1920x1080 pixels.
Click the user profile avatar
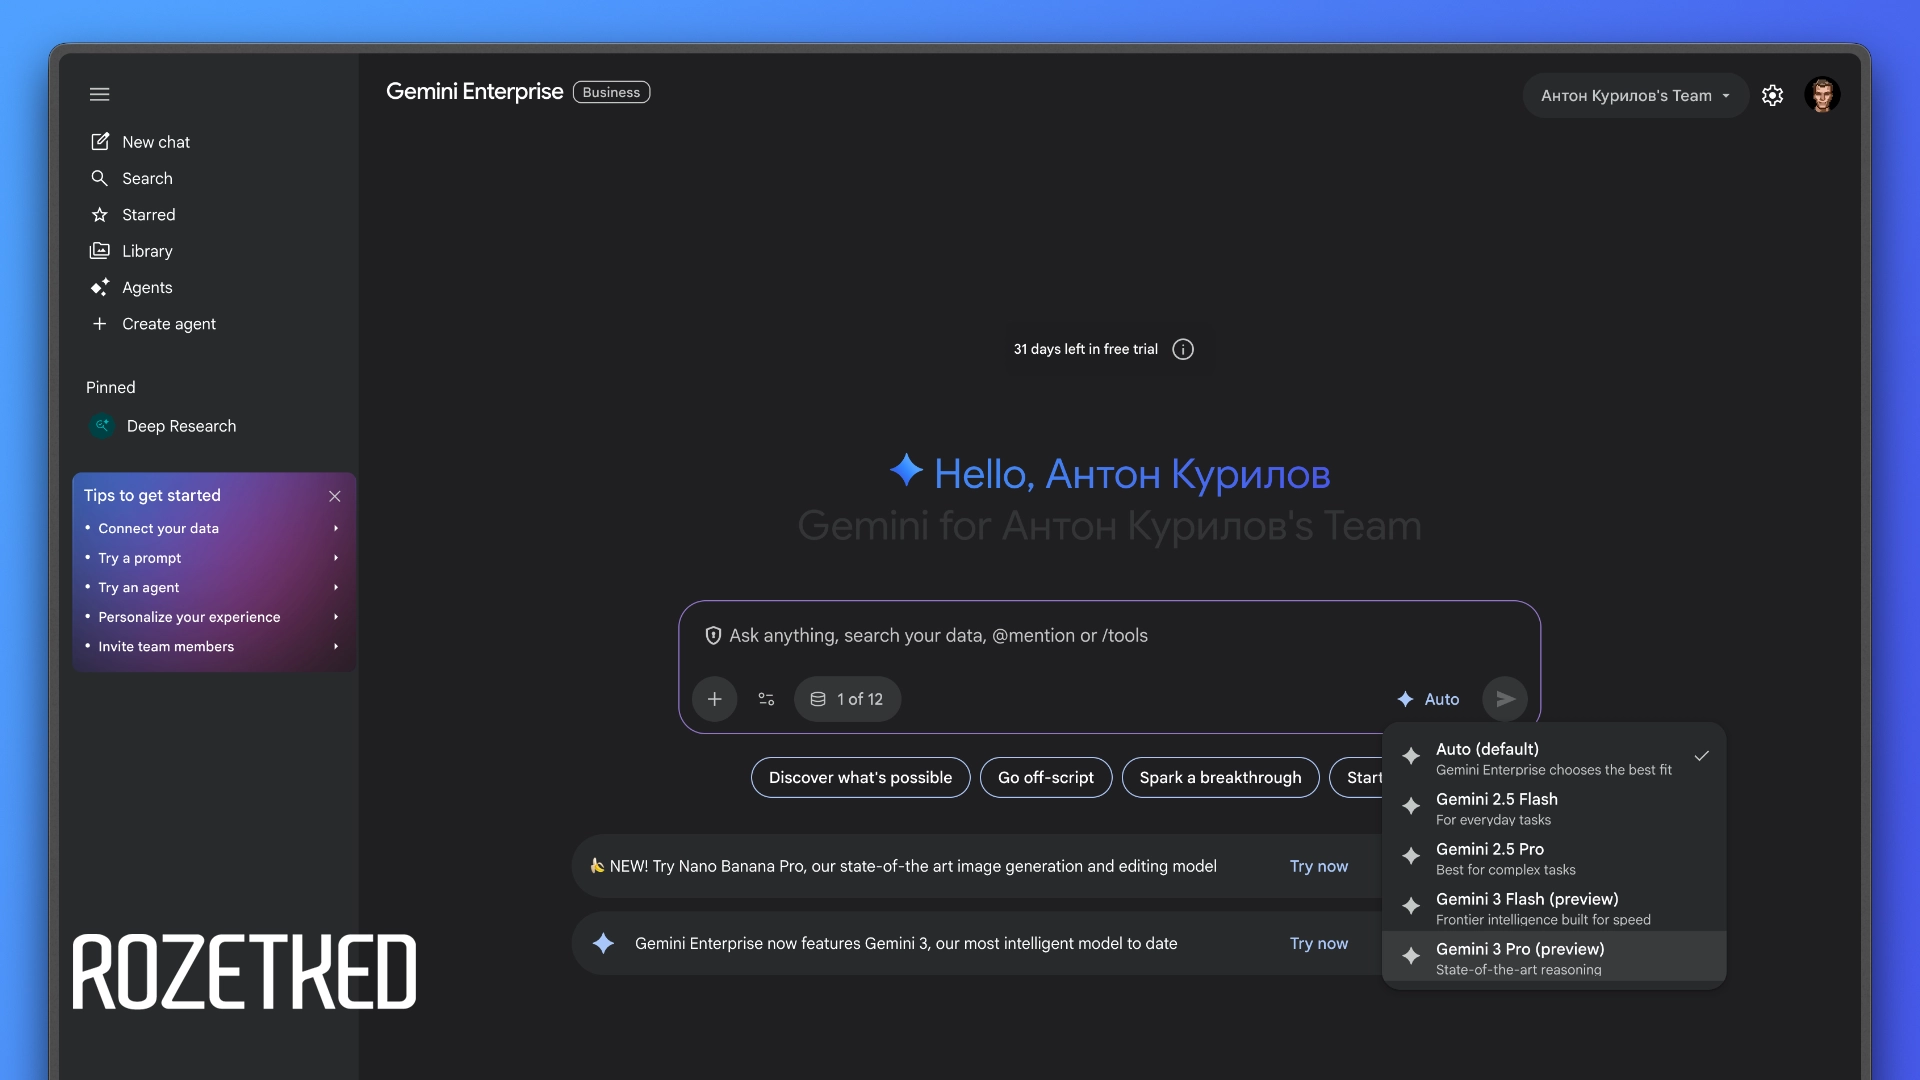coord(1822,95)
